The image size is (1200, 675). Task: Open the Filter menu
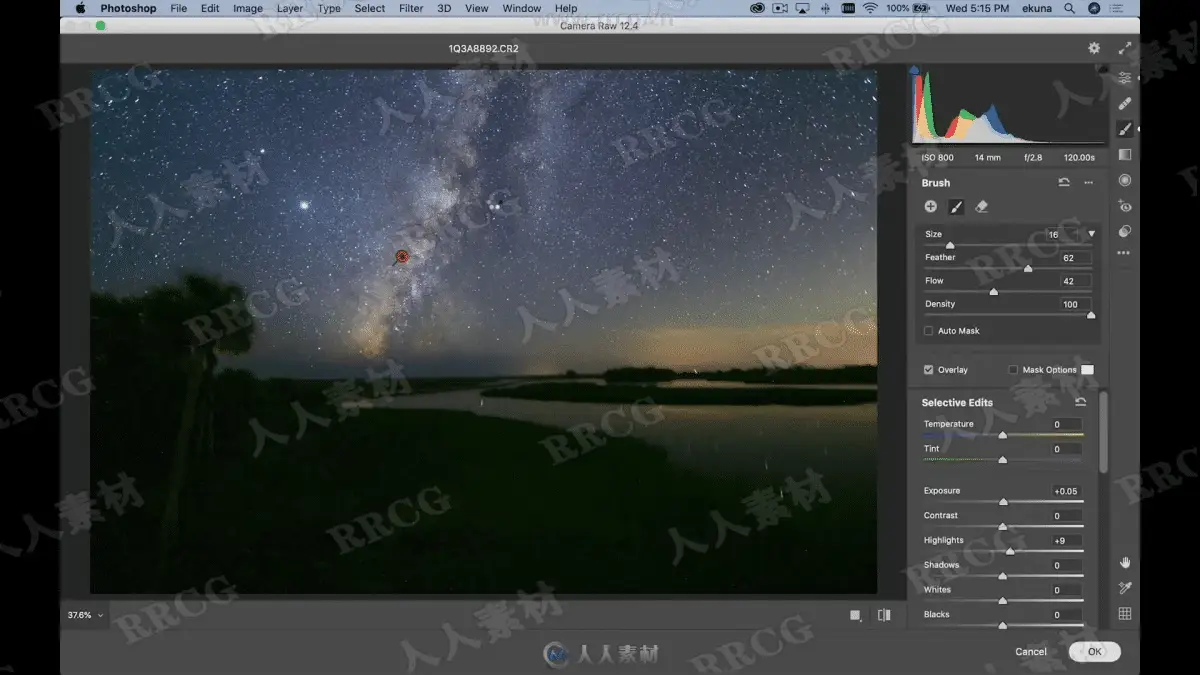point(411,8)
